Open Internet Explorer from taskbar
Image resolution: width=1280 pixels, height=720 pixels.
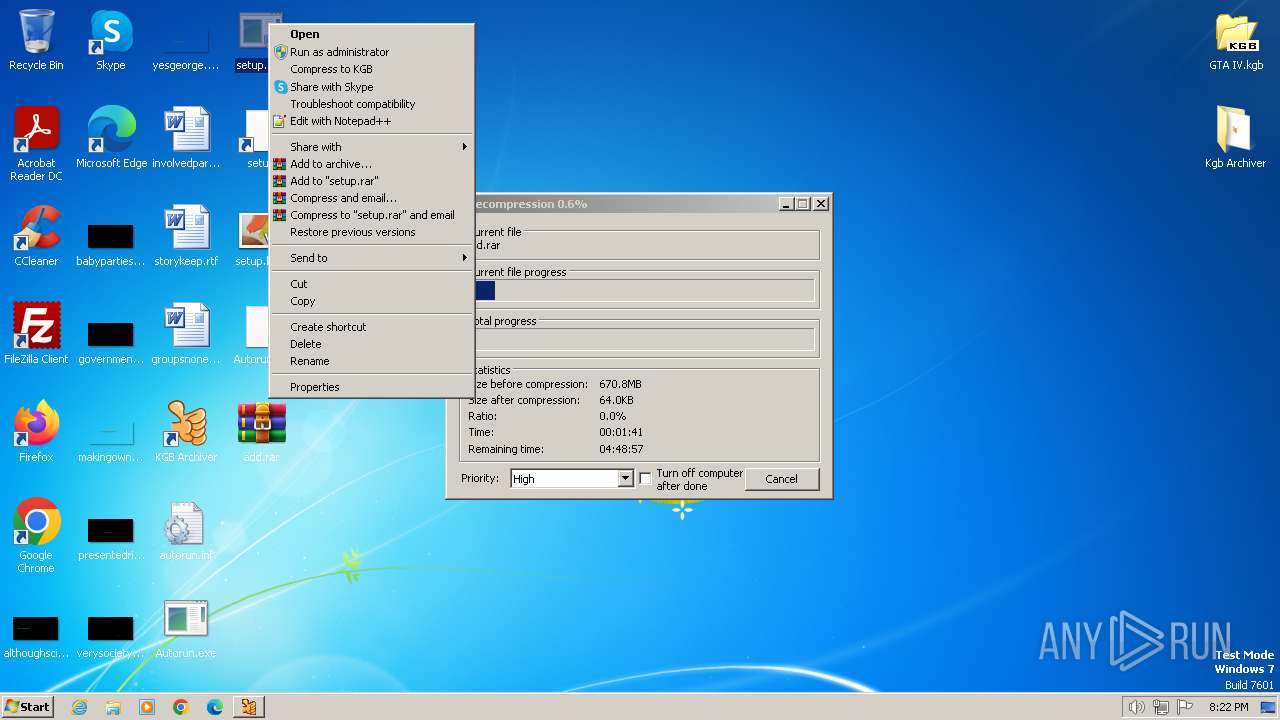[x=79, y=707]
